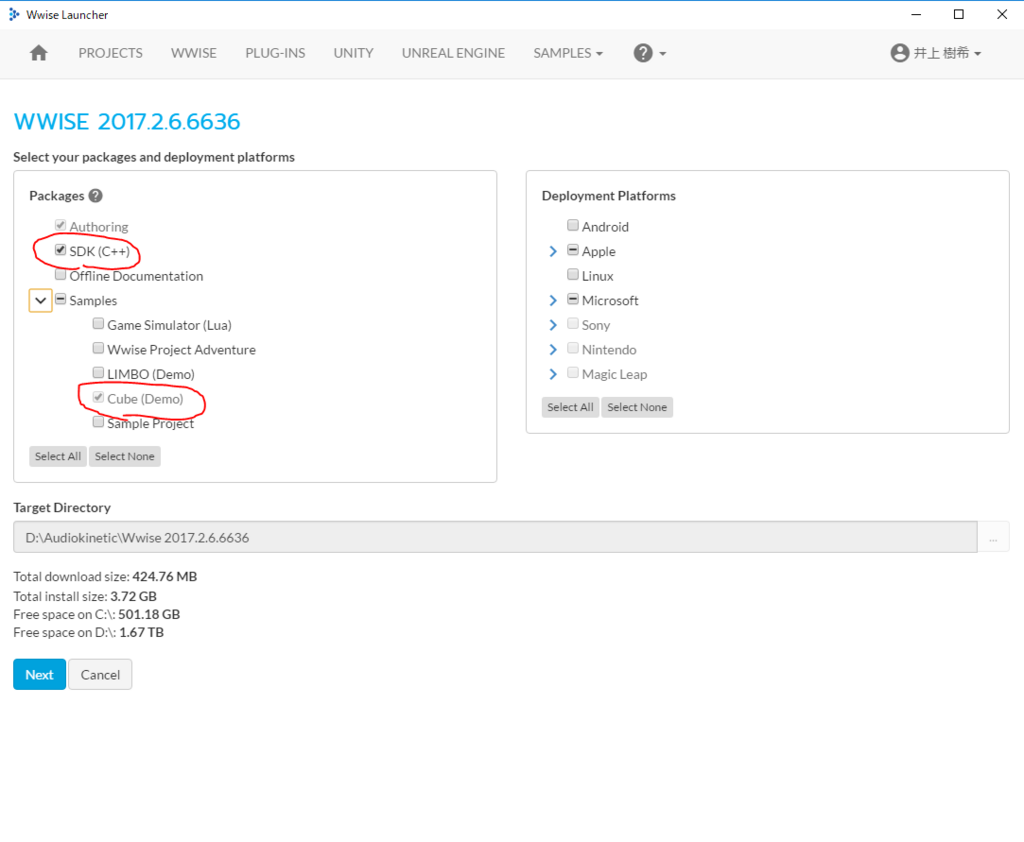This screenshot has height=842, width=1024.
Task: Click the Total download size 424.76 MB text
Action: tap(105, 576)
